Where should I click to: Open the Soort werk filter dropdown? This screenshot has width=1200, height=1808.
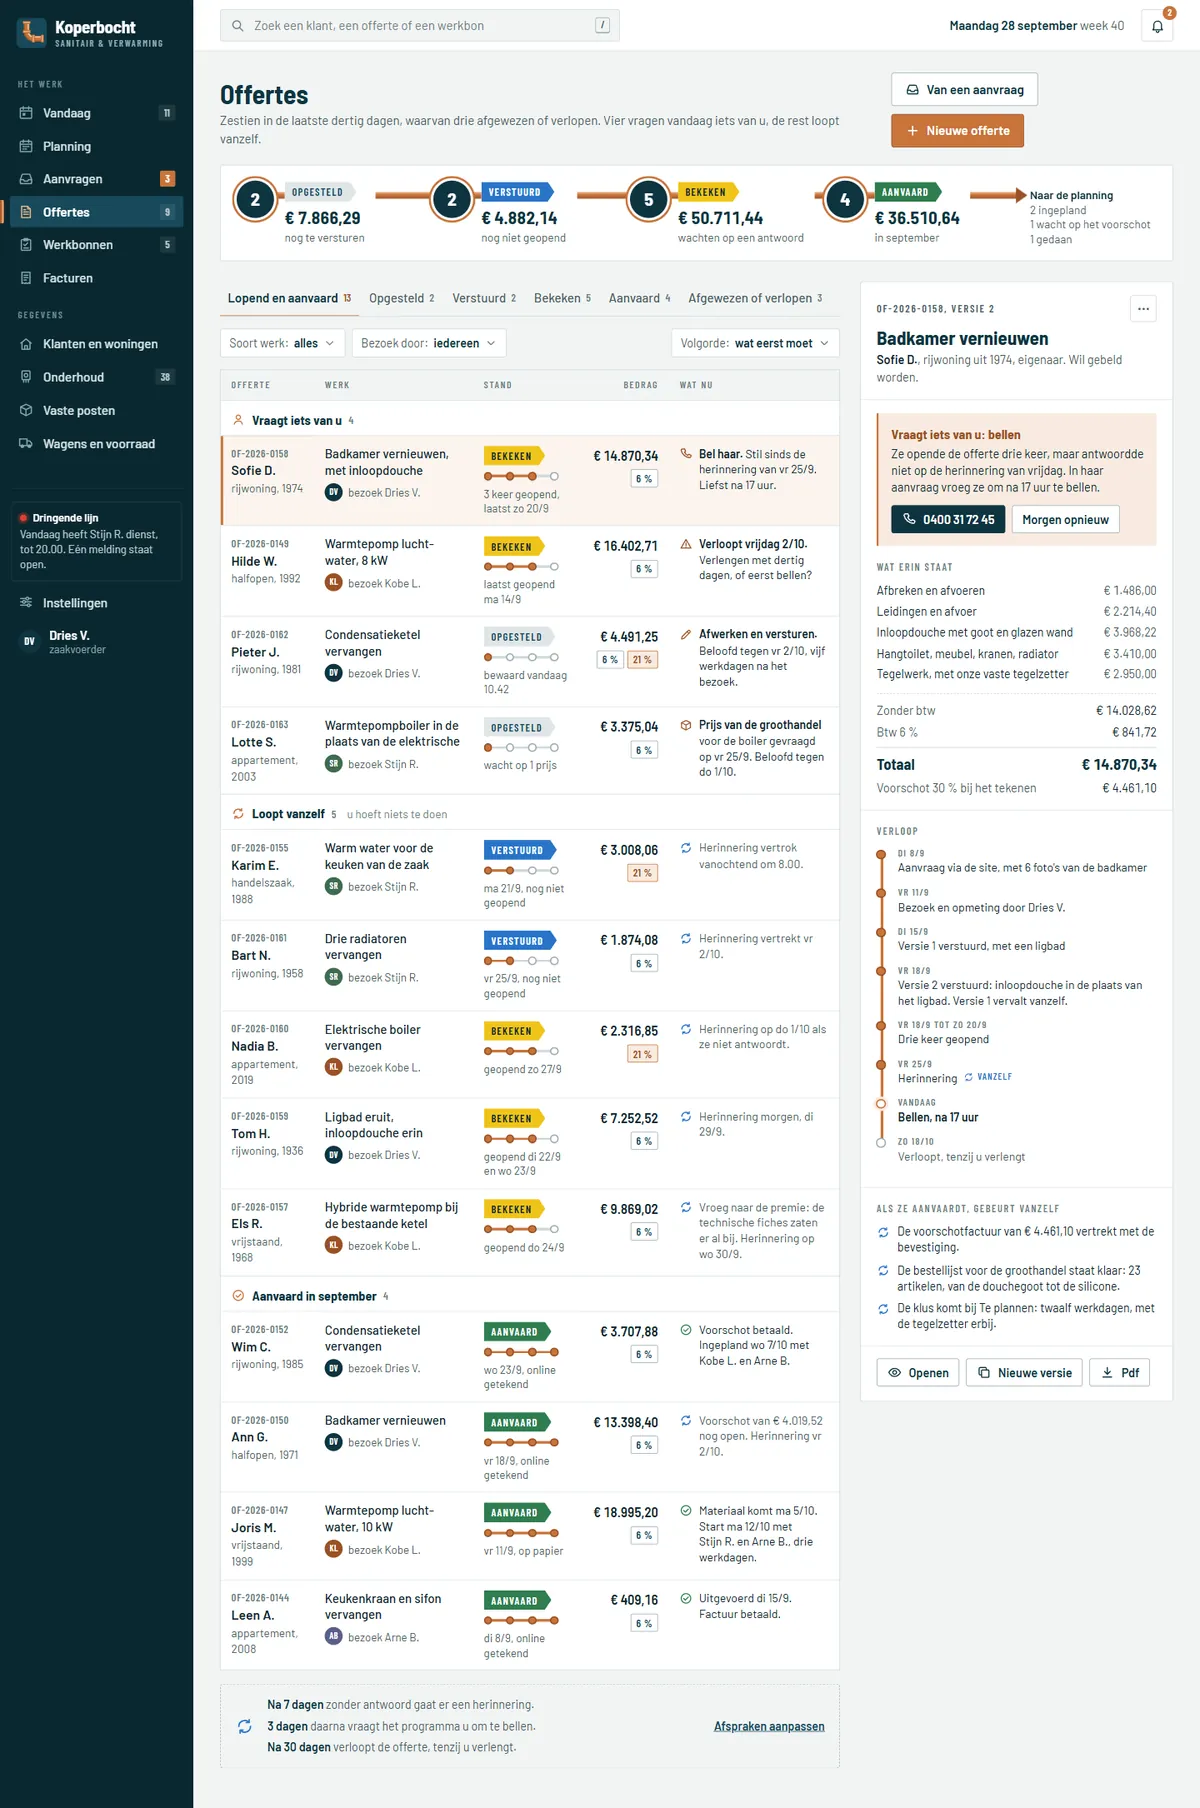click(x=282, y=343)
